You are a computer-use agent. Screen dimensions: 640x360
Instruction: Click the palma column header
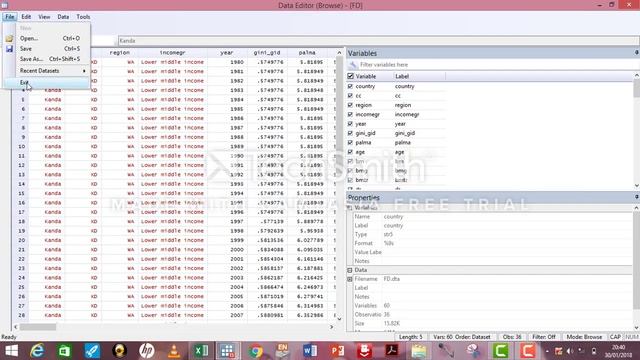click(307, 53)
